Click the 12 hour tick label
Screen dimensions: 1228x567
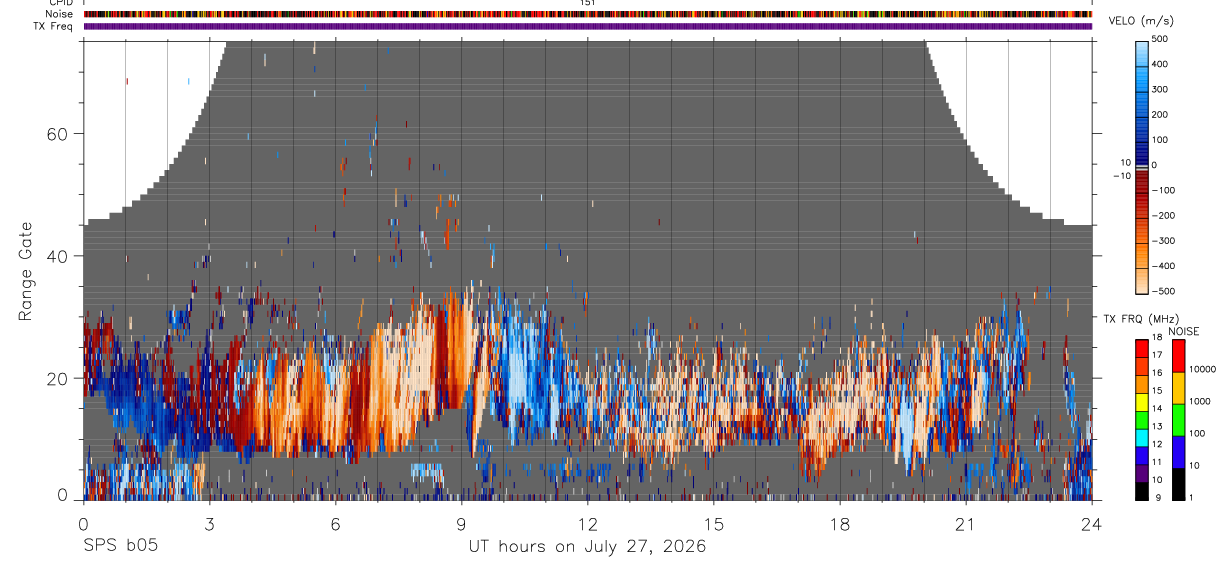[588, 524]
